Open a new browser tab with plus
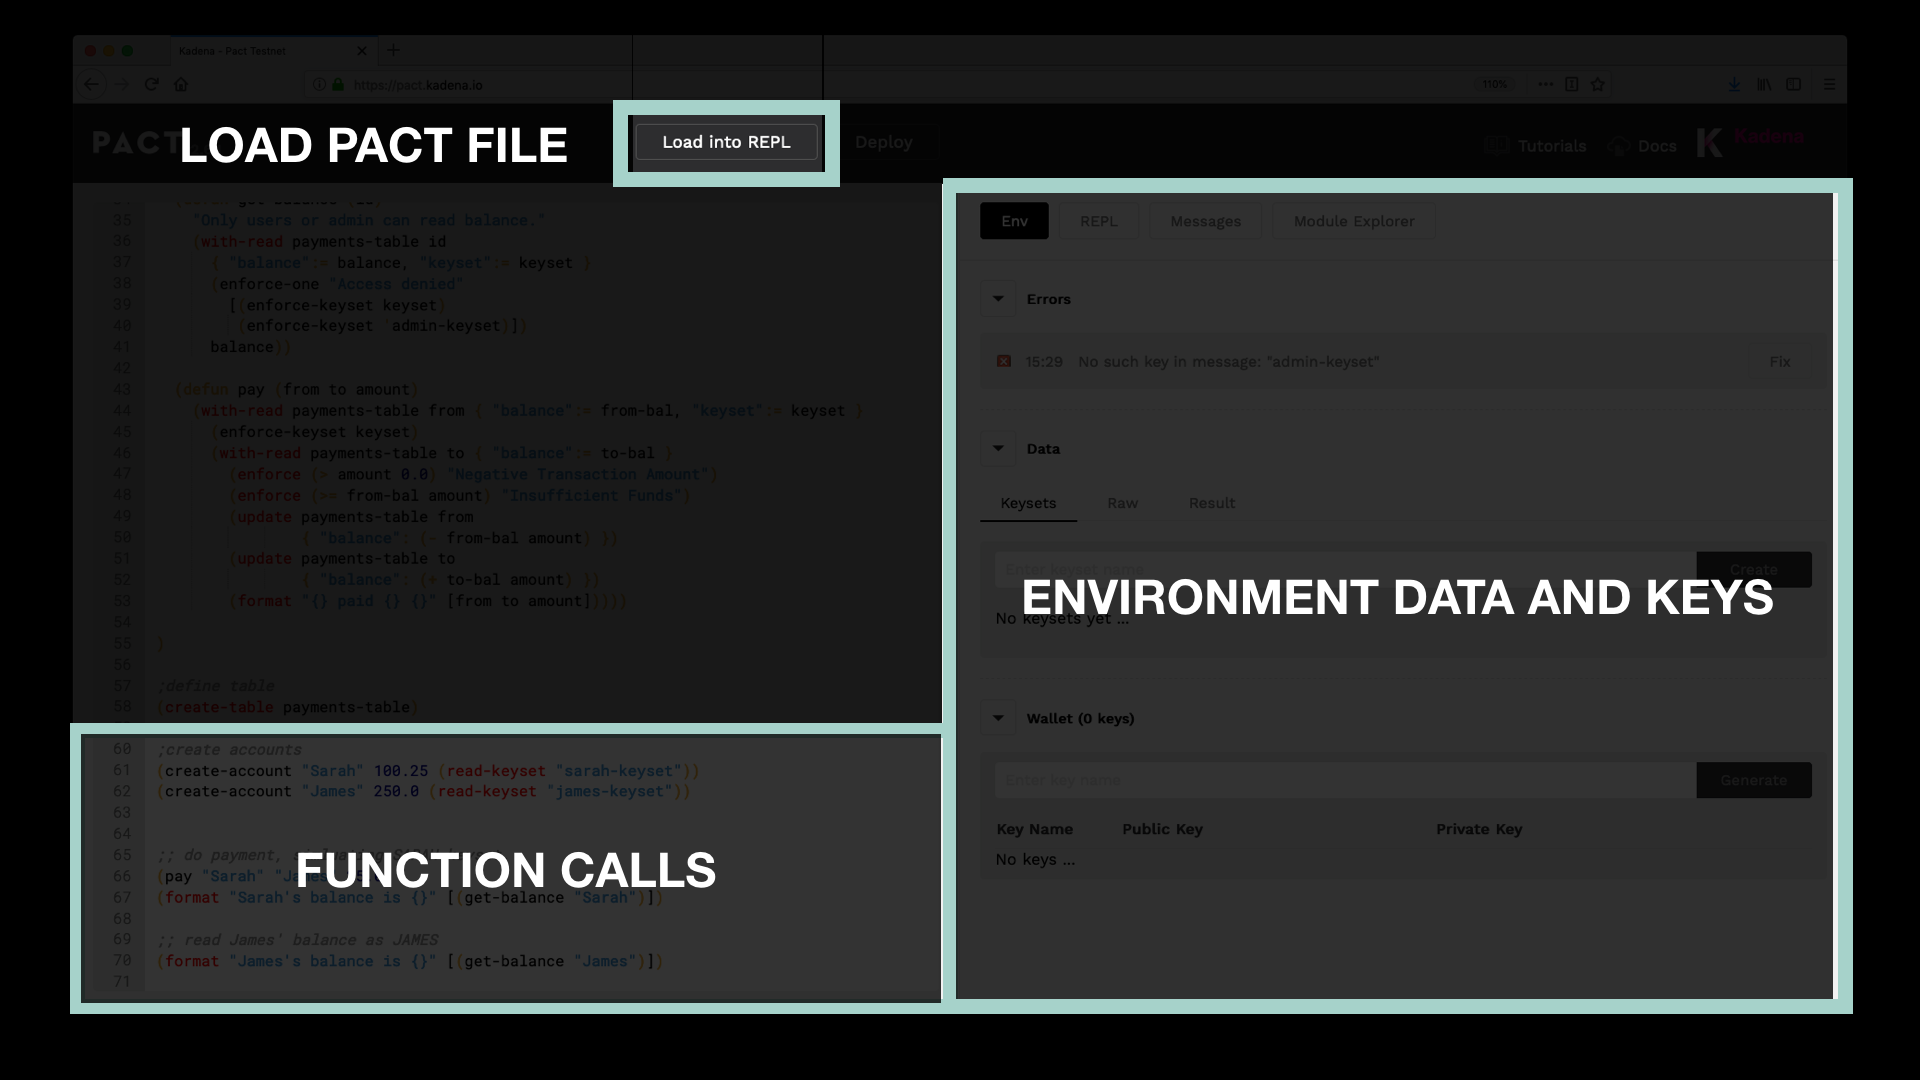 [393, 50]
